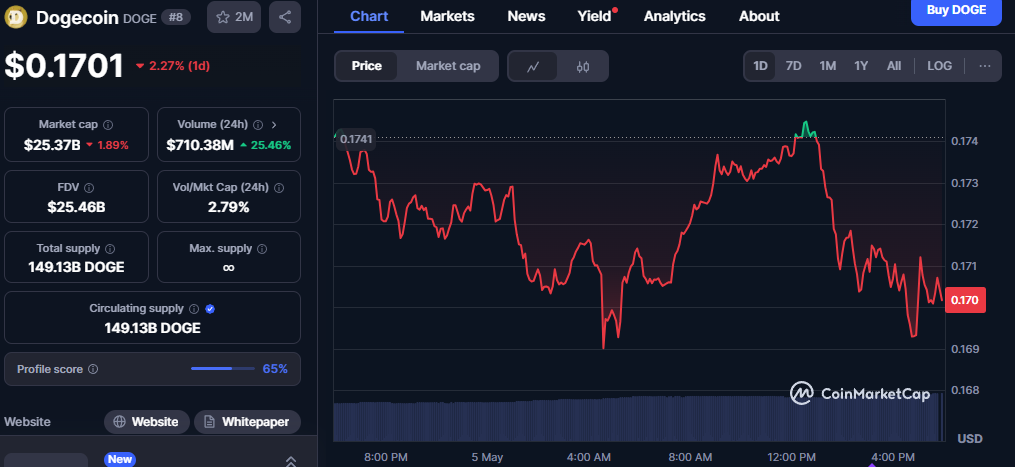
Task: Click the #8 rank badge
Action: click(x=175, y=17)
